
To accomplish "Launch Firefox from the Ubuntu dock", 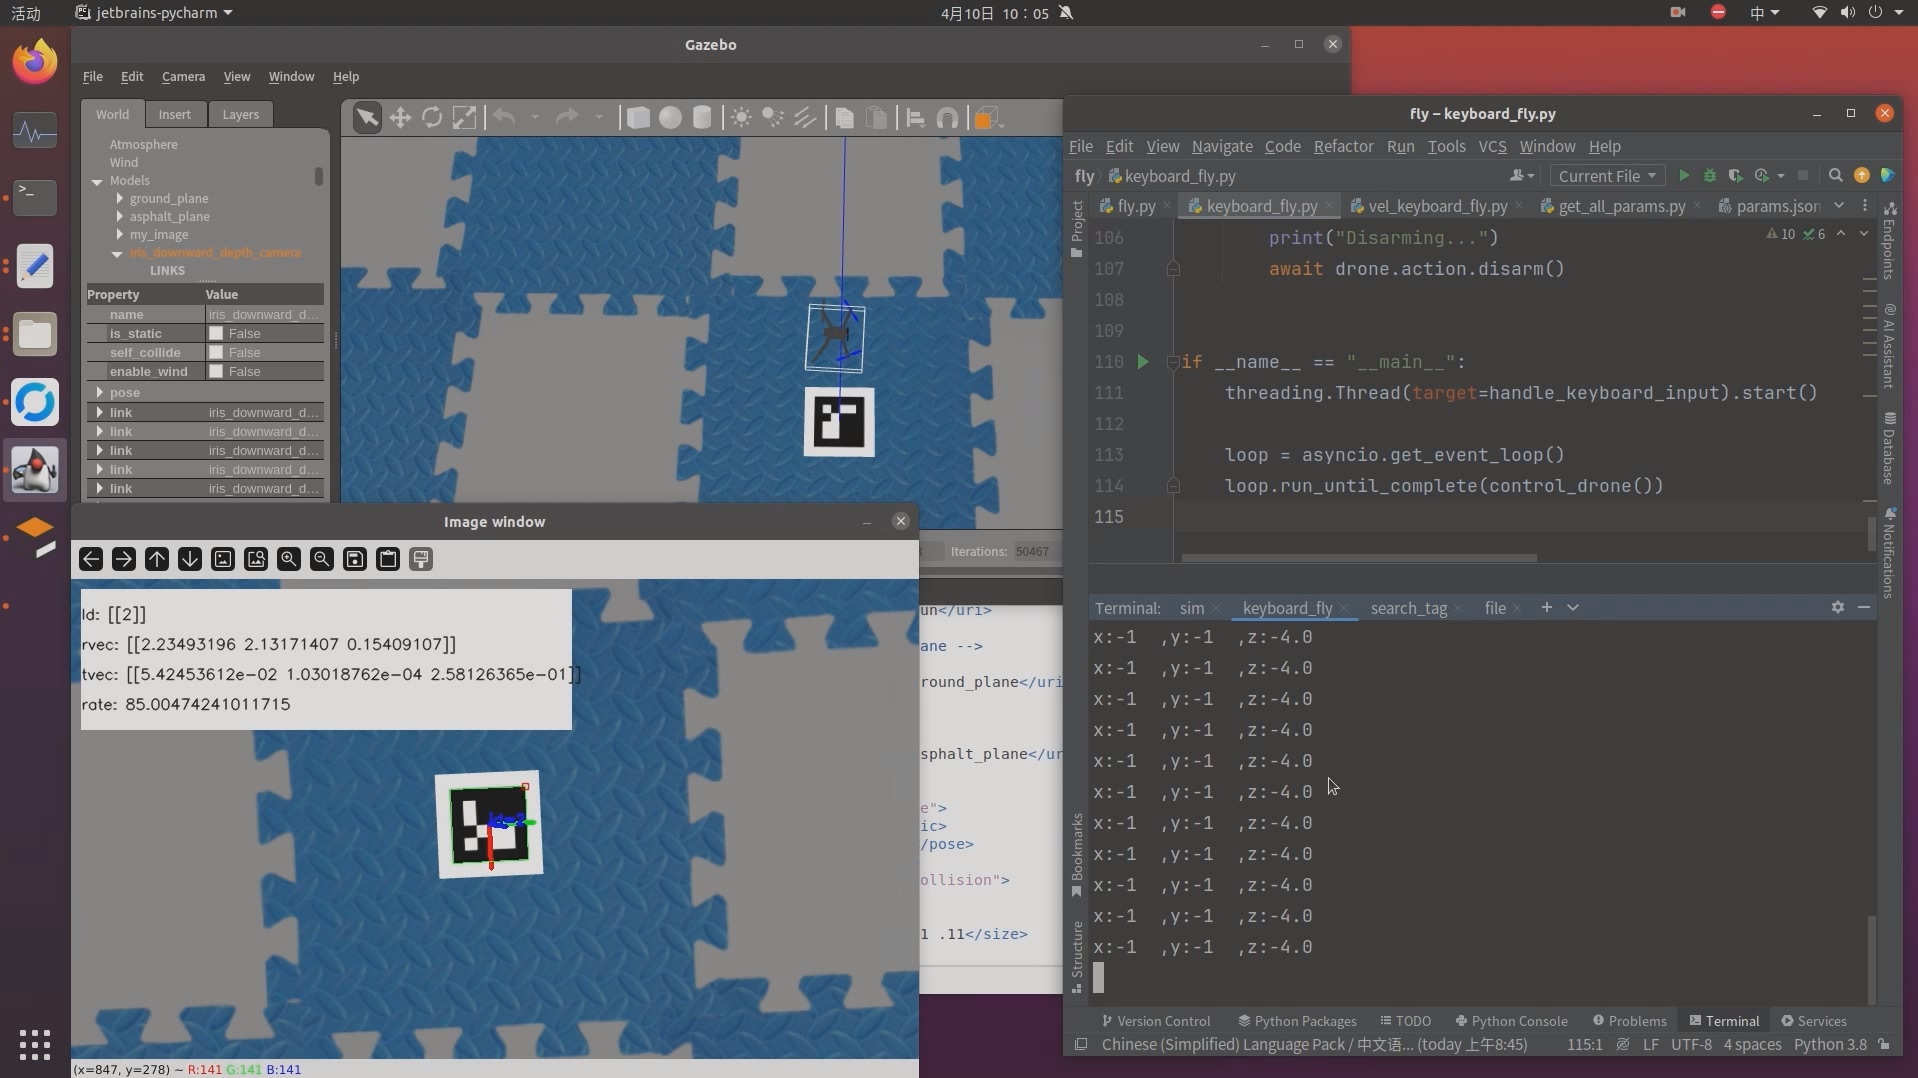I will [35, 62].
